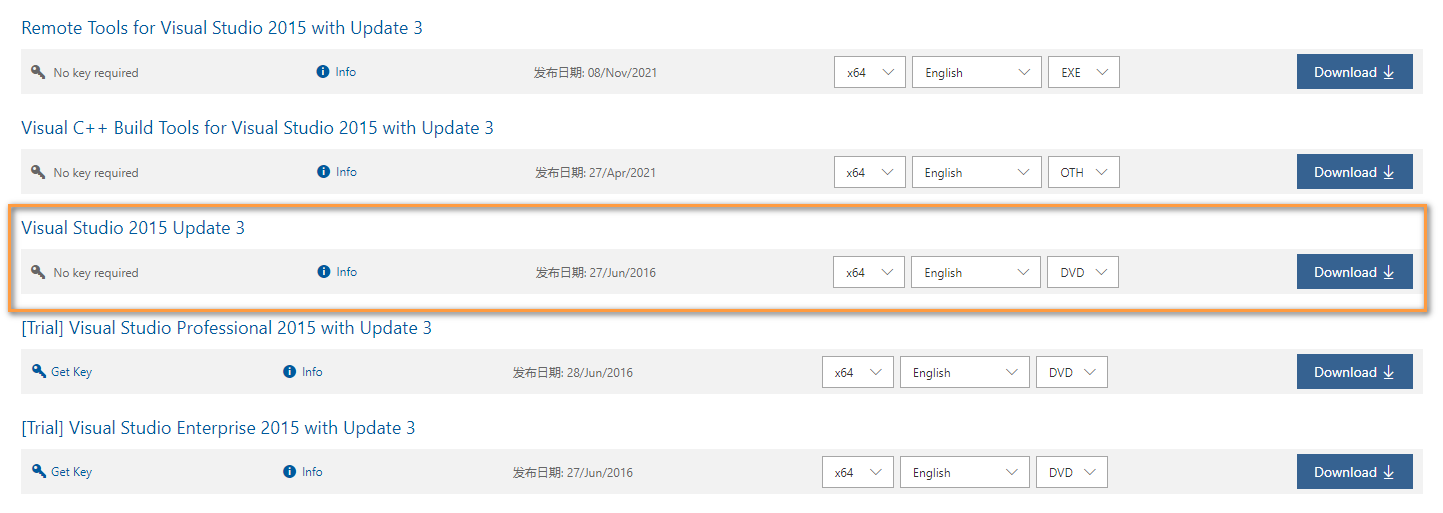Open x64 architecture dropdown for Remote Tools
Image resolution: width=1443 pixels, height=513 pixels.
tap(869, 72)
